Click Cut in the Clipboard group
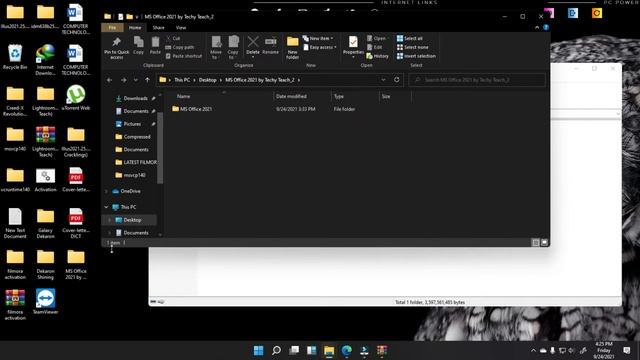Screen dimensions: 640x360 (173, 38)
